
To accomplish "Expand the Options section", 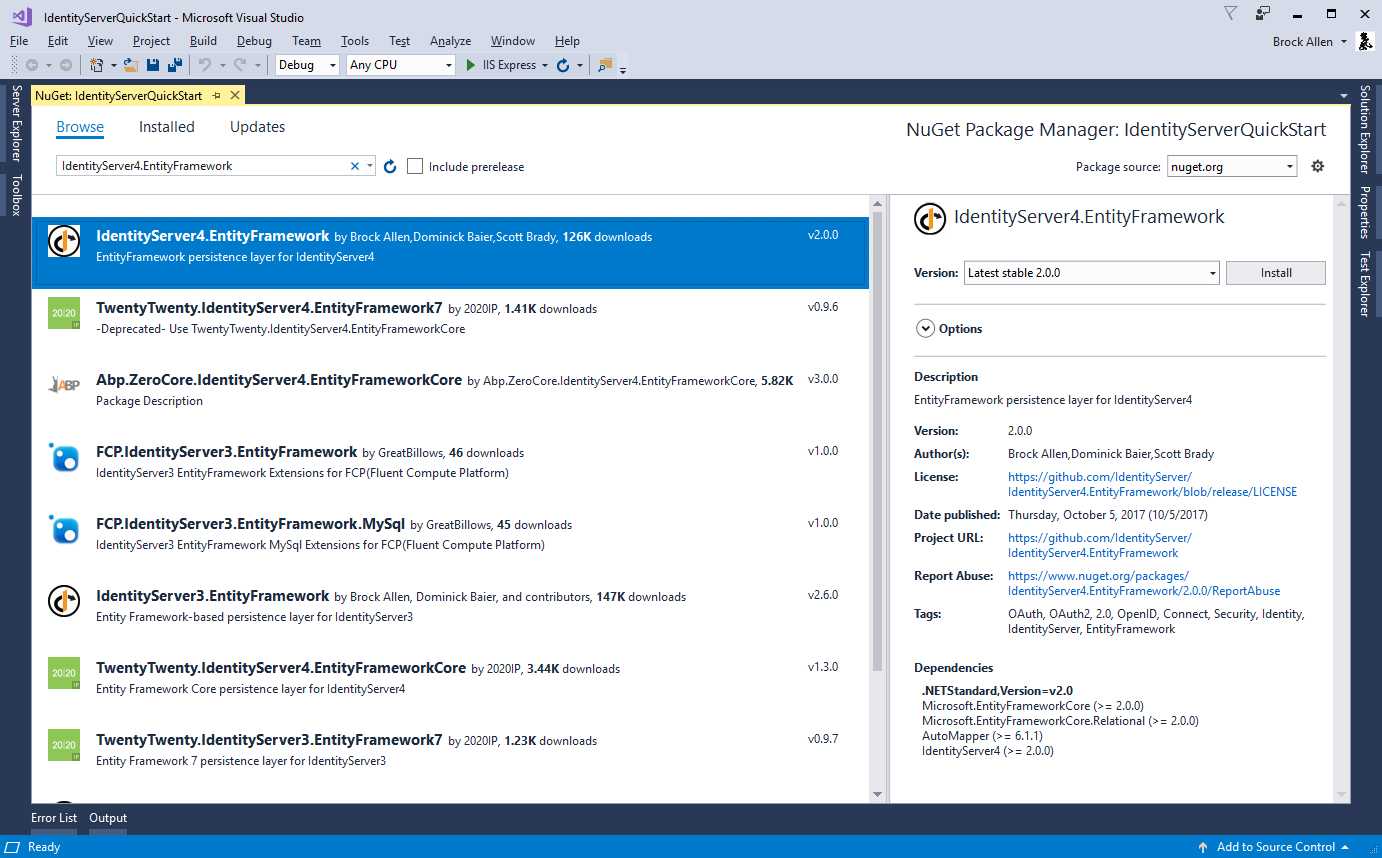I will tap(924, 328).
